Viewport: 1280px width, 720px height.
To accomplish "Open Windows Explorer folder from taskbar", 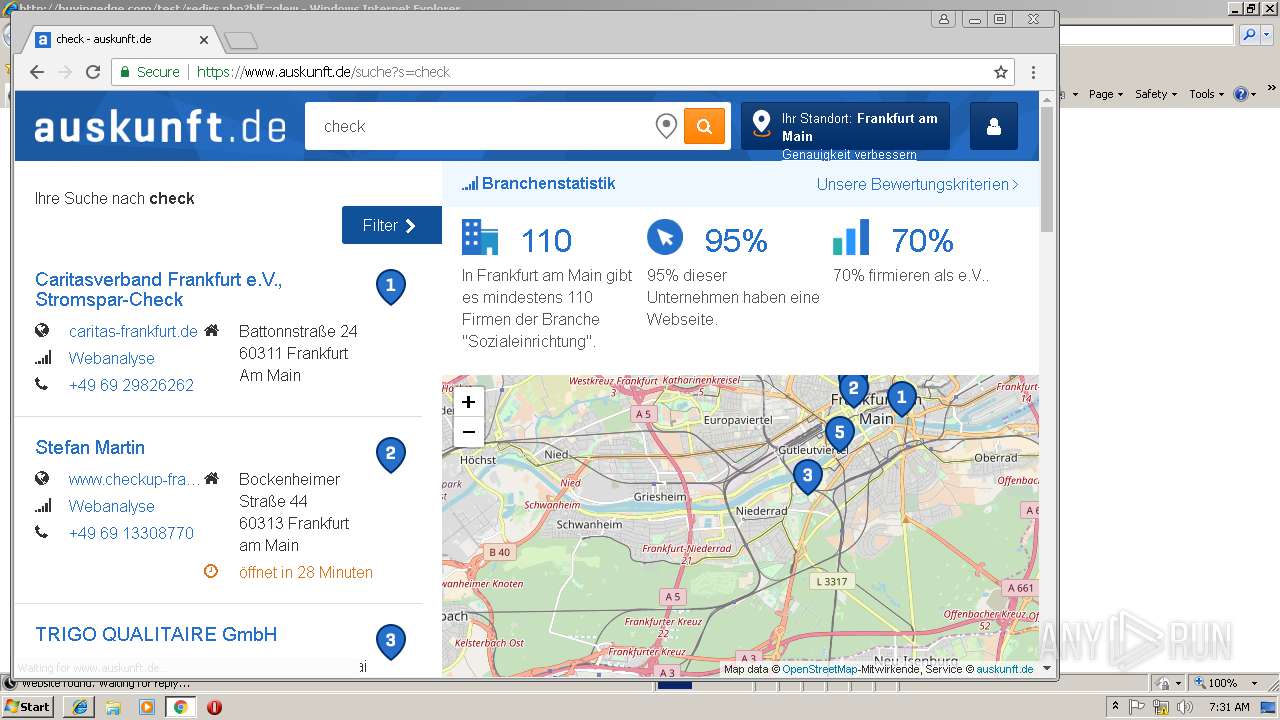I will coord(113,706).
